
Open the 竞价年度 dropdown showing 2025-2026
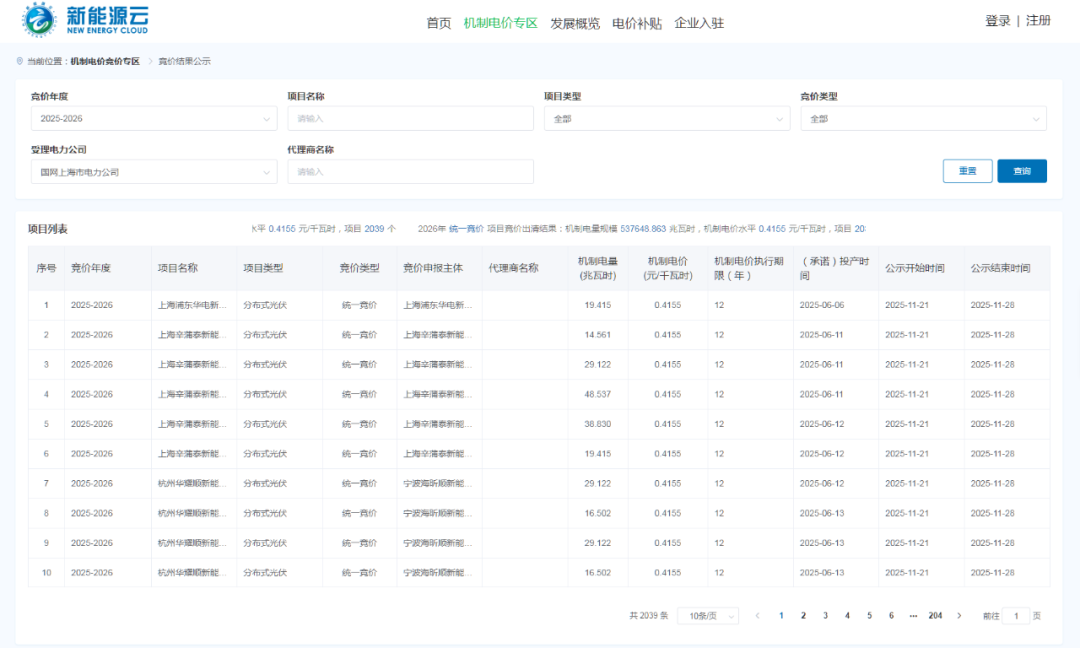click(153, 119)
